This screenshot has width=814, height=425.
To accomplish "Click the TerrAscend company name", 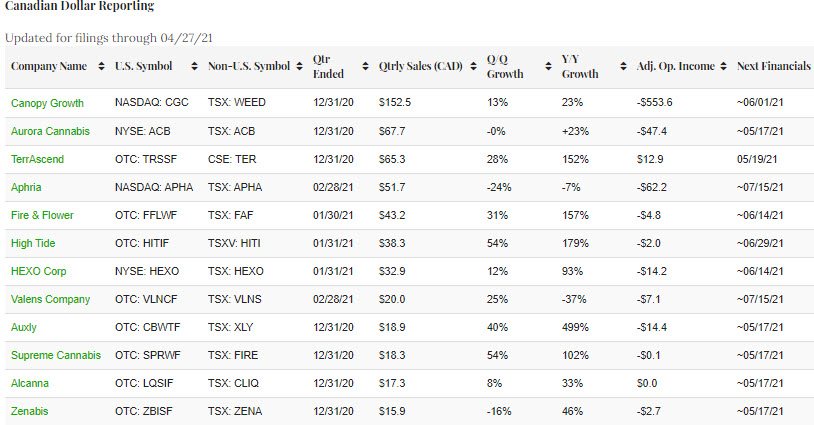I will point(40,159).
